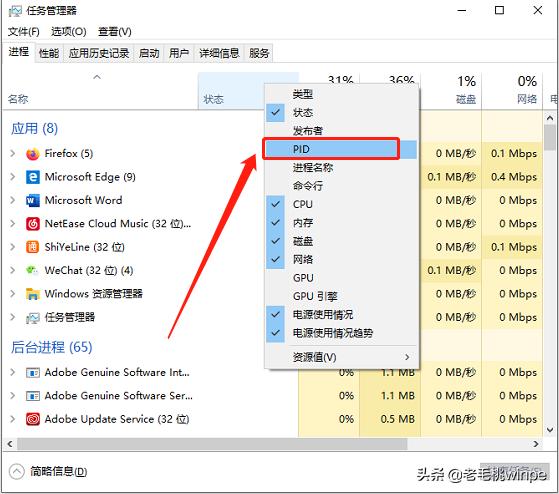Click the ShiYeLine app icon
This screenshot has height=494, width=559.
coord(32,247)
